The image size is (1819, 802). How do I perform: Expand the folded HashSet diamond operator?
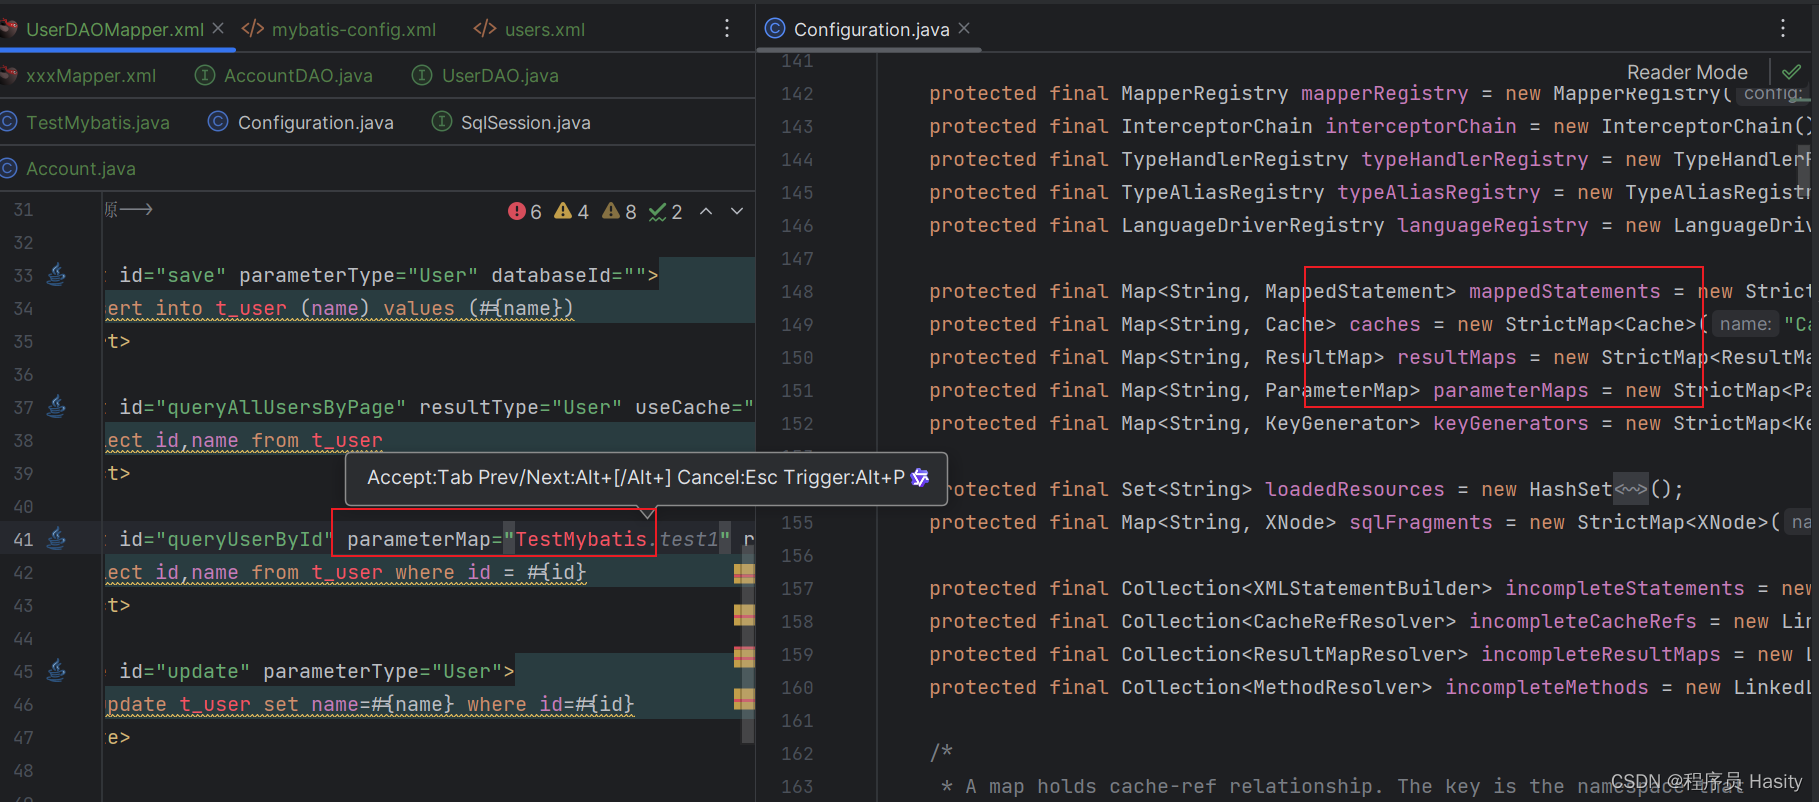coord(1630,490)
